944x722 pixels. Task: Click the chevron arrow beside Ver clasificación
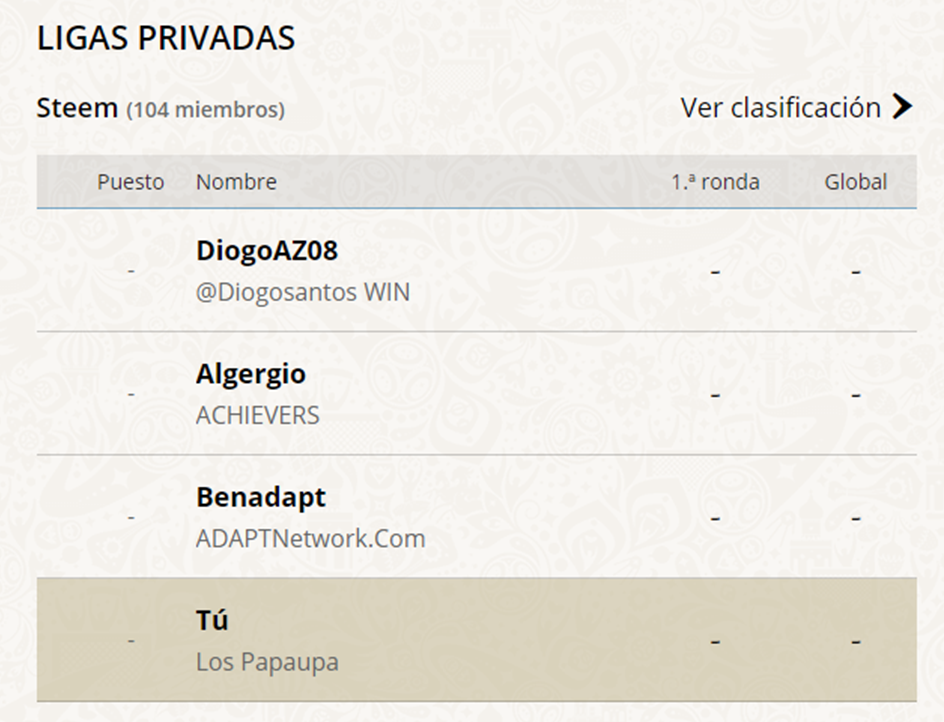pyautogui.click(x=902, y=107)
